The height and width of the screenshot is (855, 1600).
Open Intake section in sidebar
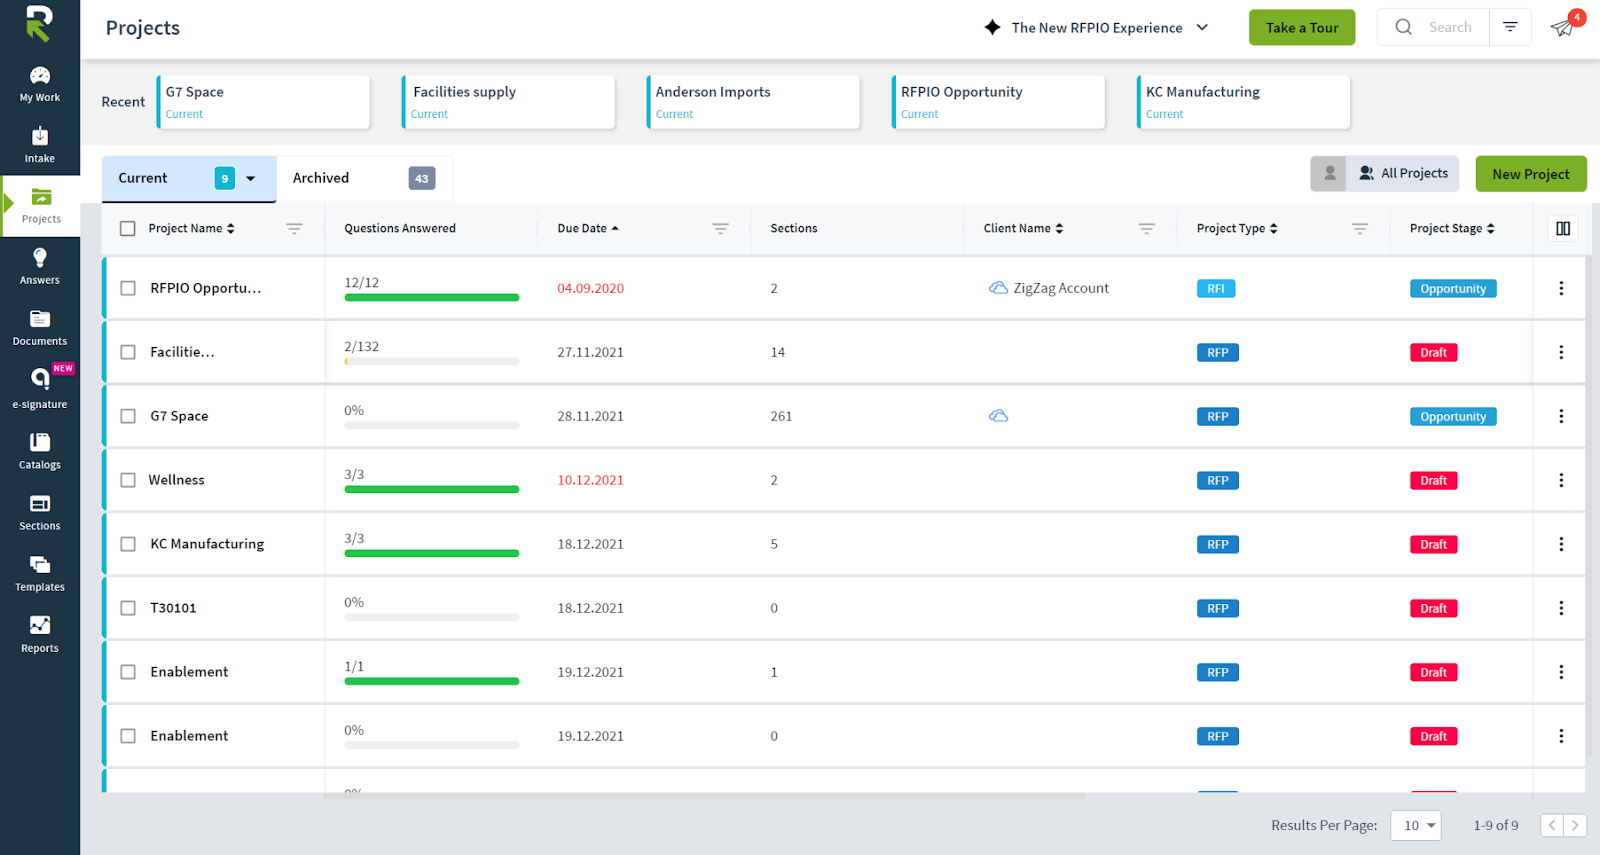click(40, 146)
